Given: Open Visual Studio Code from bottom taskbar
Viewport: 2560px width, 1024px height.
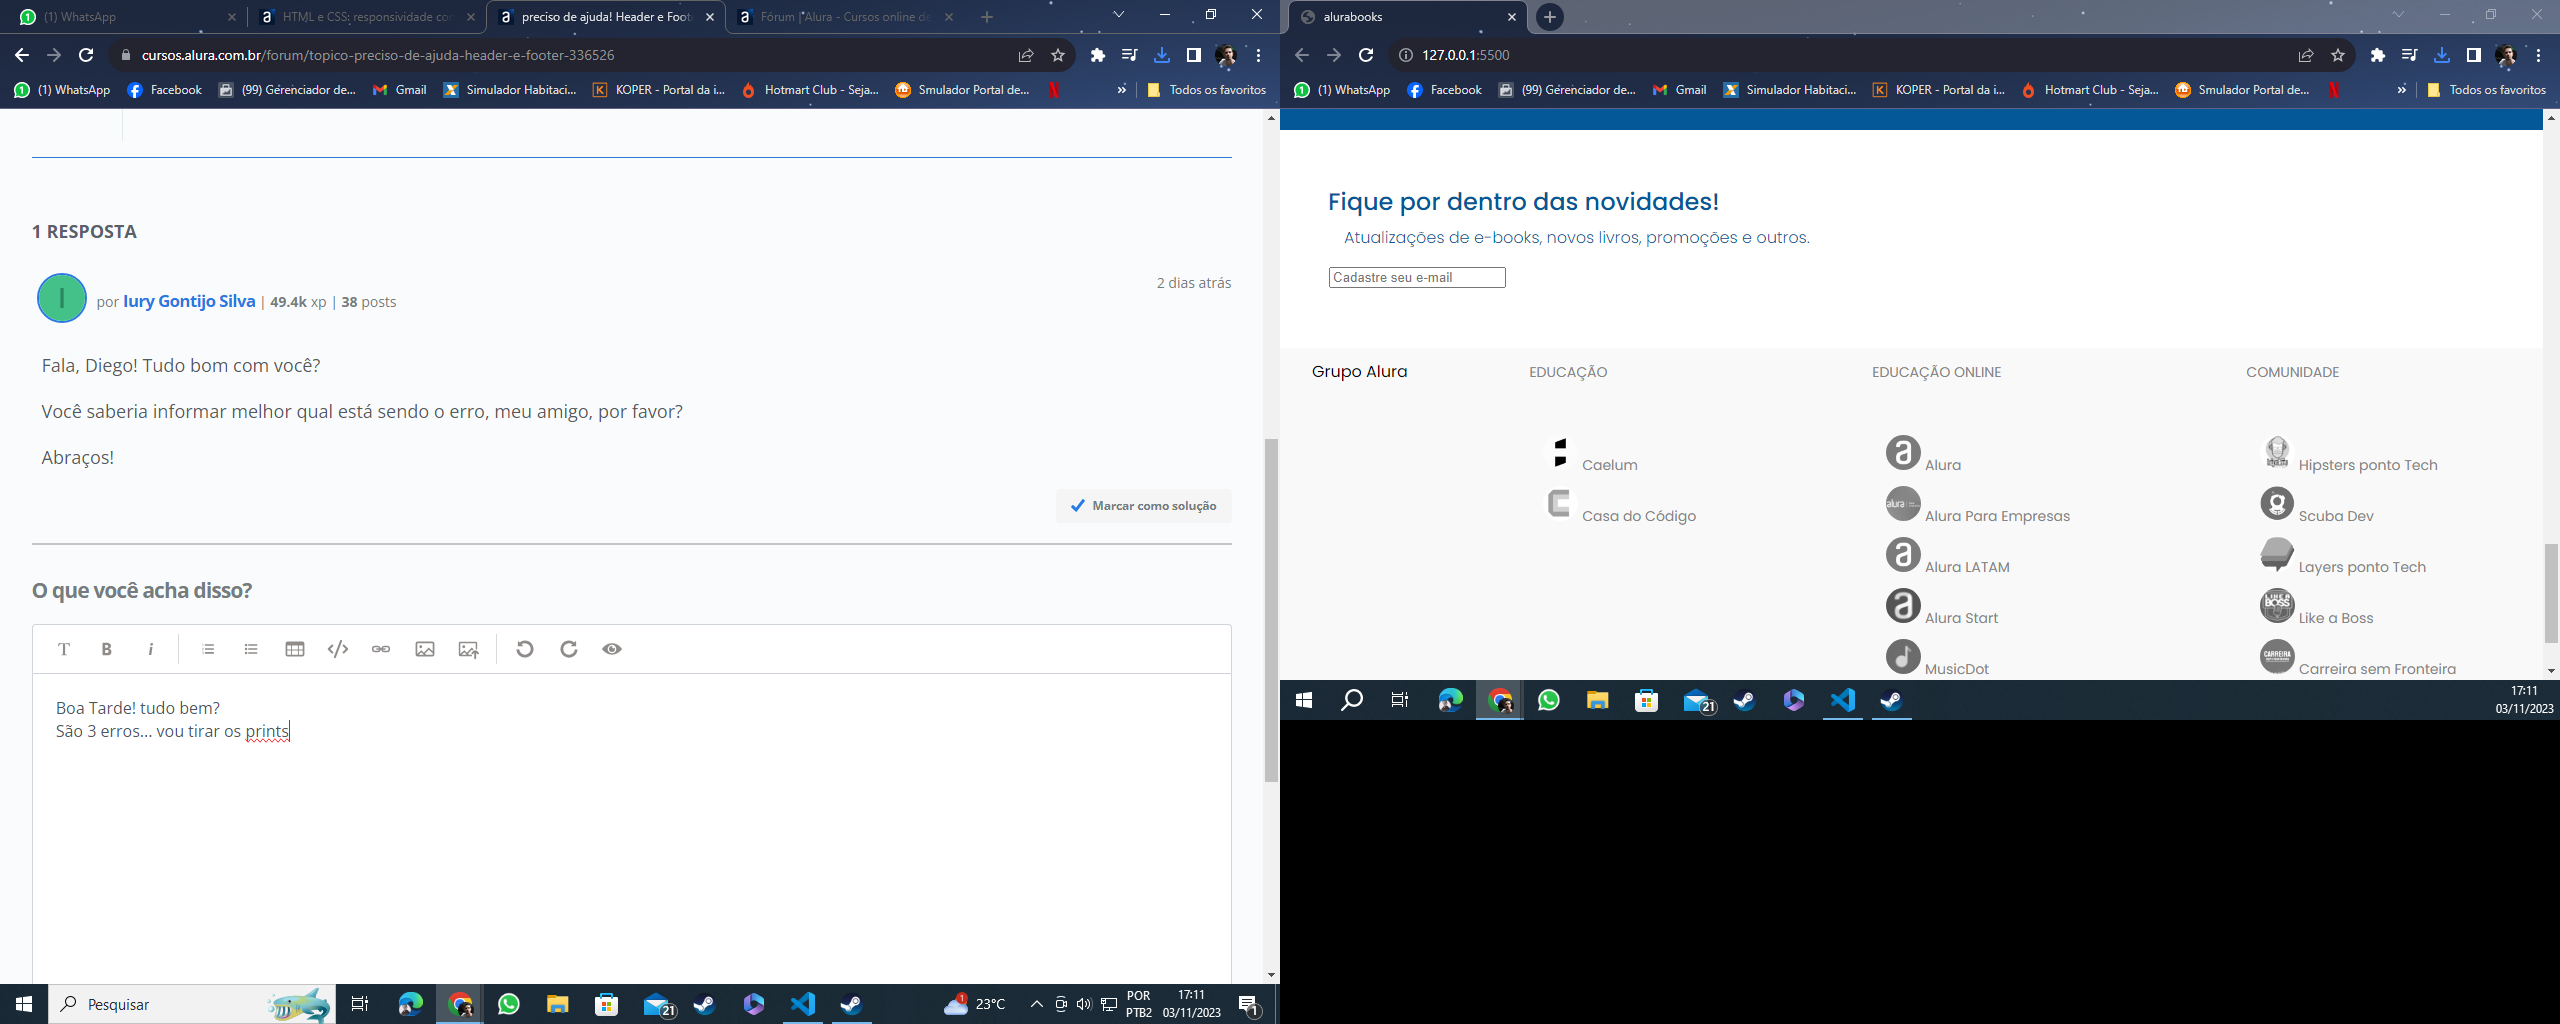Looking at the screenshot, I should pyautogui.click(x=803, y=1004).
